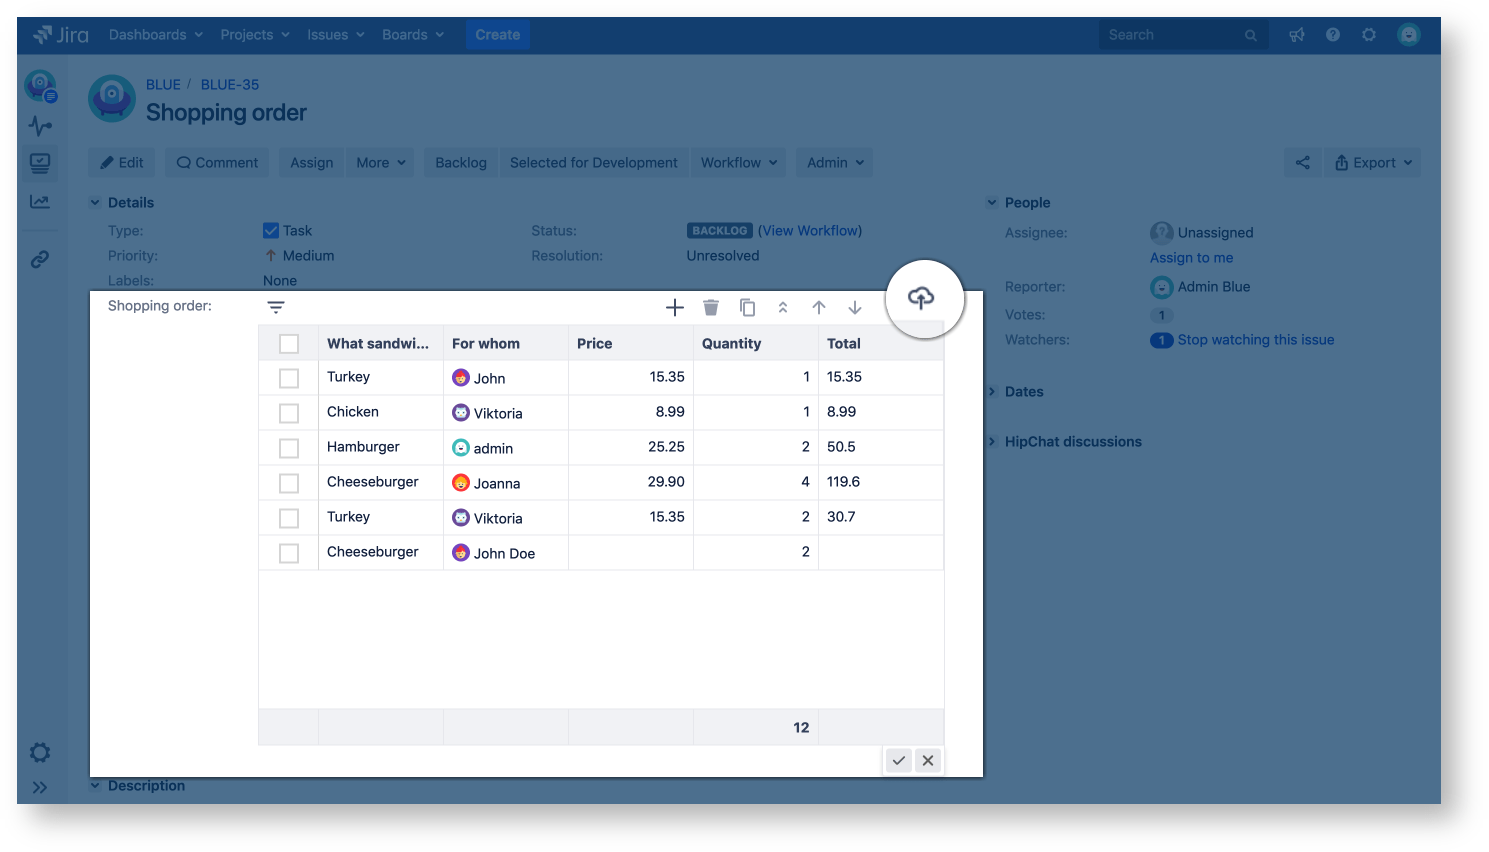Confirm table edits with checkmark button
Viewport: 1489px width, 852px height.
899,761
